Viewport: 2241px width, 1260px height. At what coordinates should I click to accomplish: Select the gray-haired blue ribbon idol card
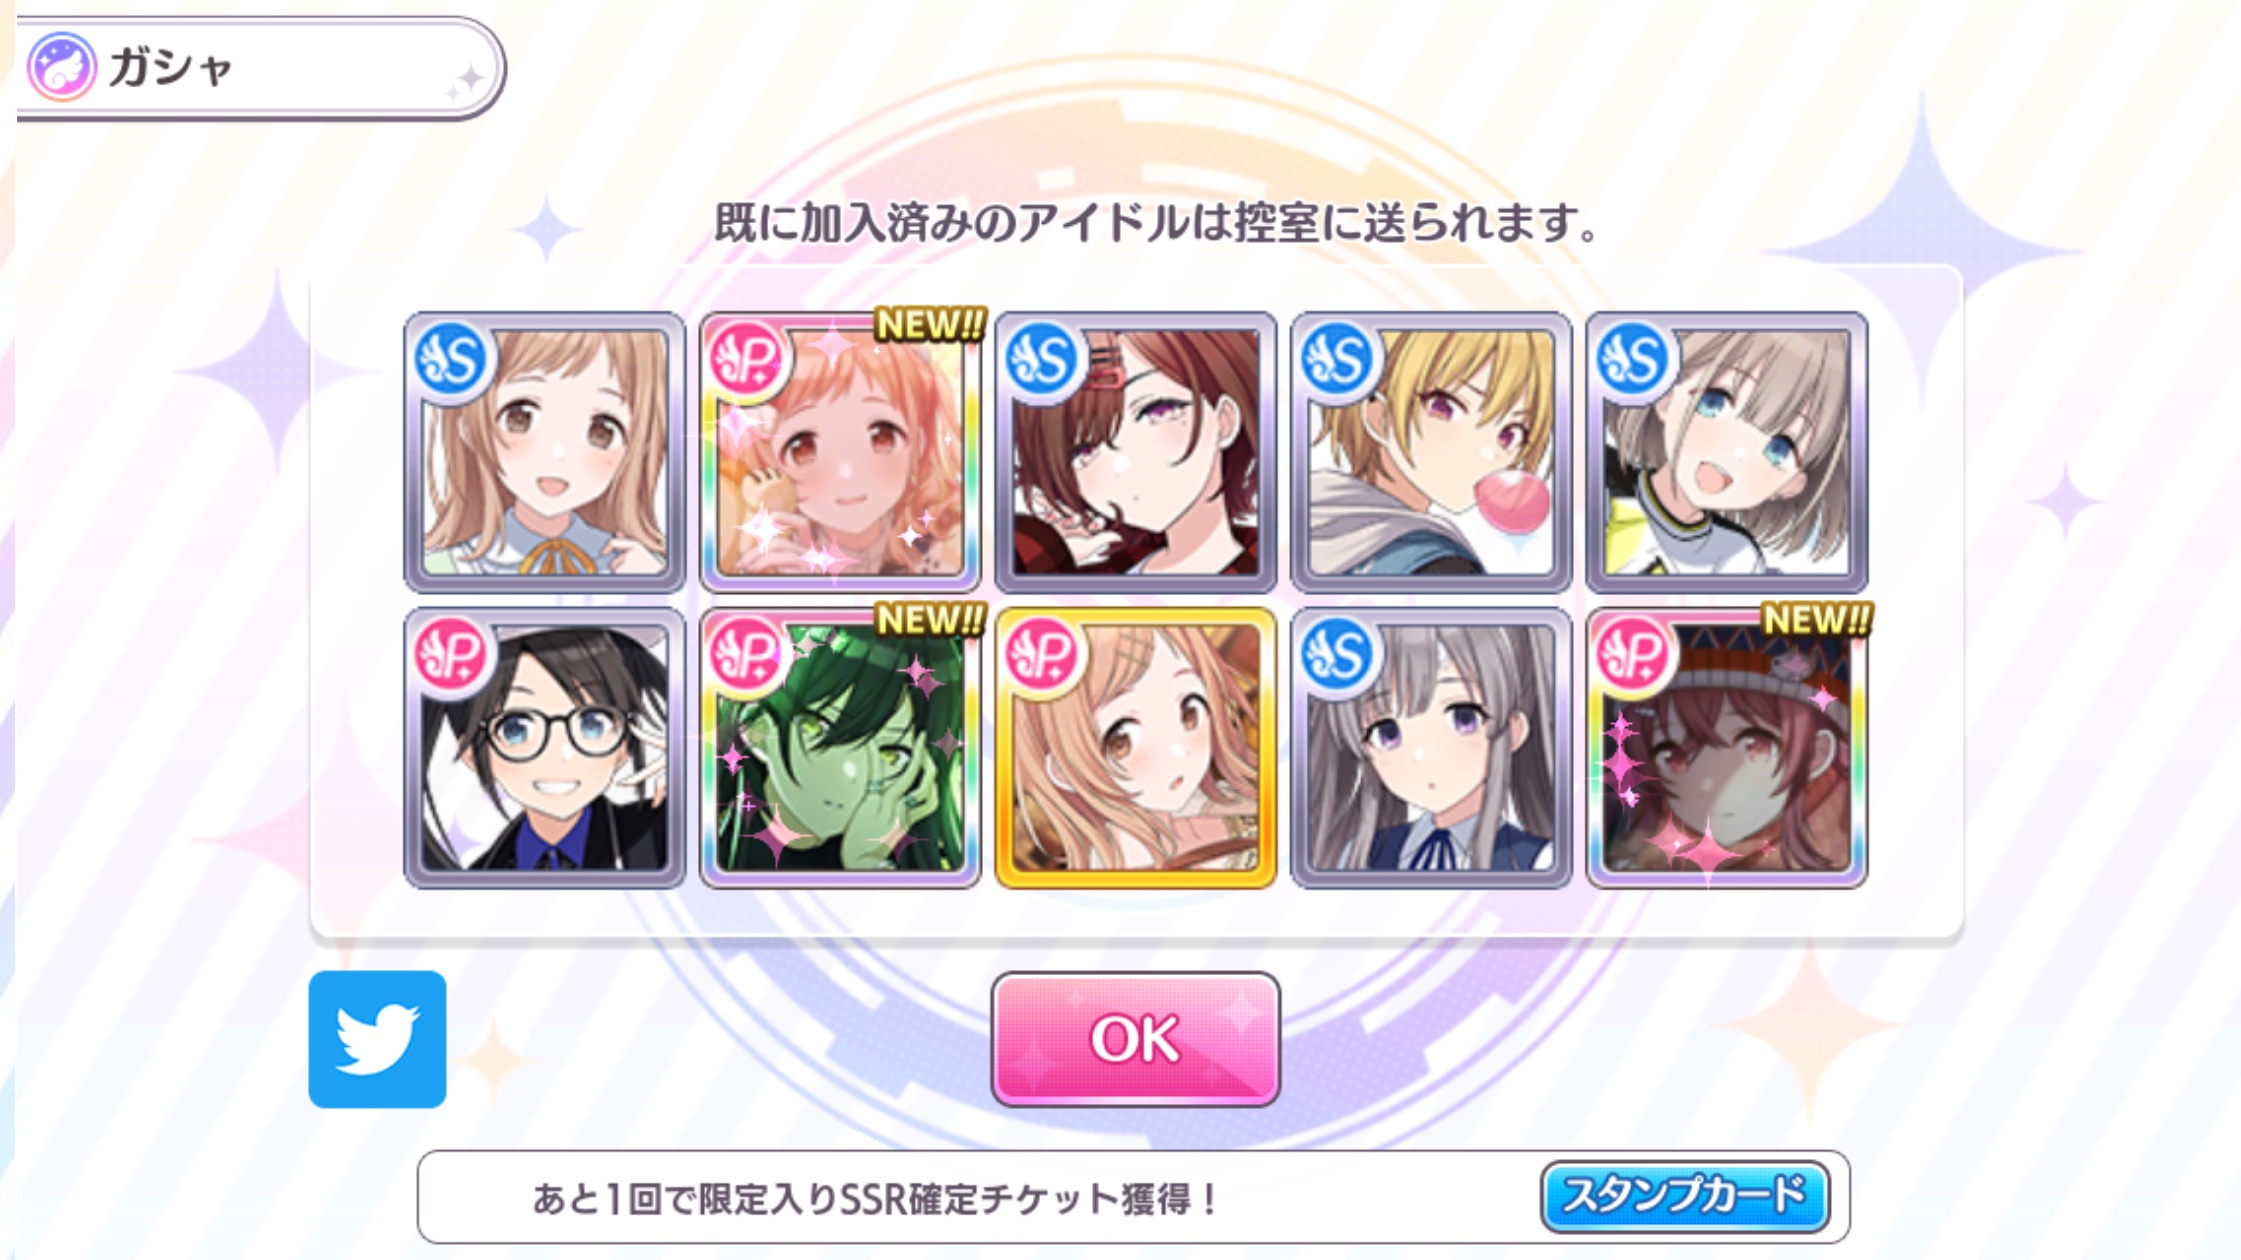[x=1431, y=748]
